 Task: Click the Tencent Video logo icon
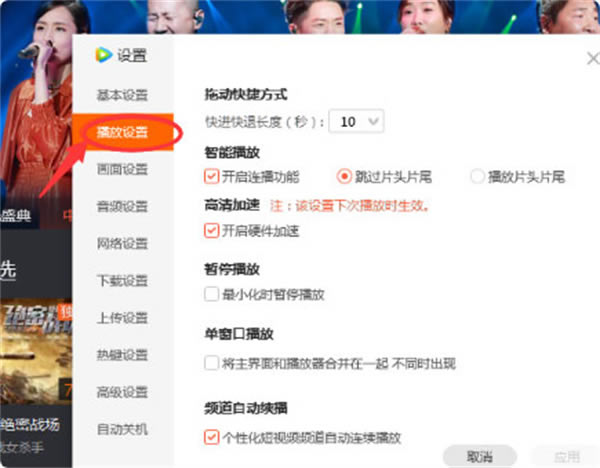[x=102, y=55]
